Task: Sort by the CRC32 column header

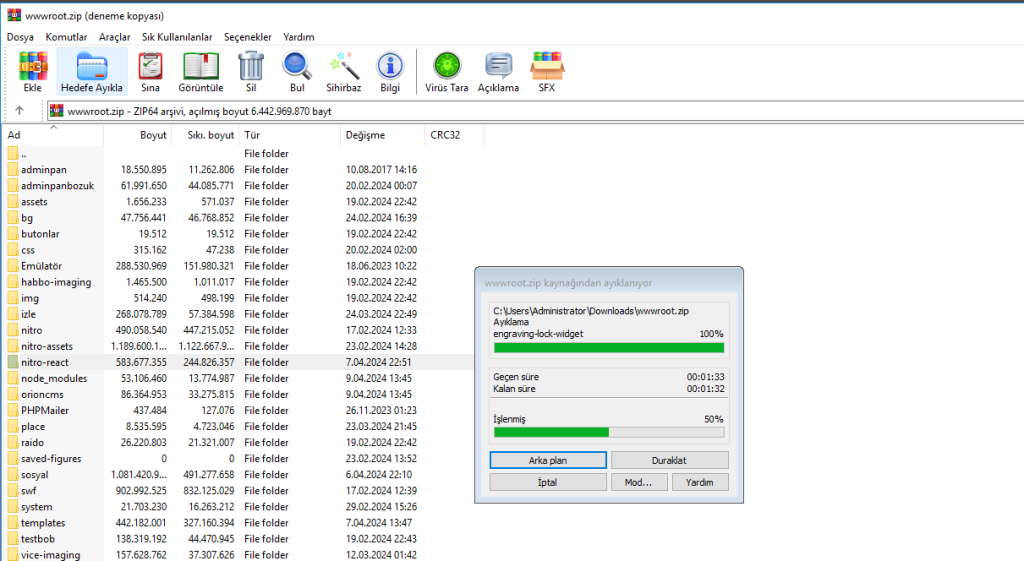Action: pyautogui.click(x=455, y=135)
